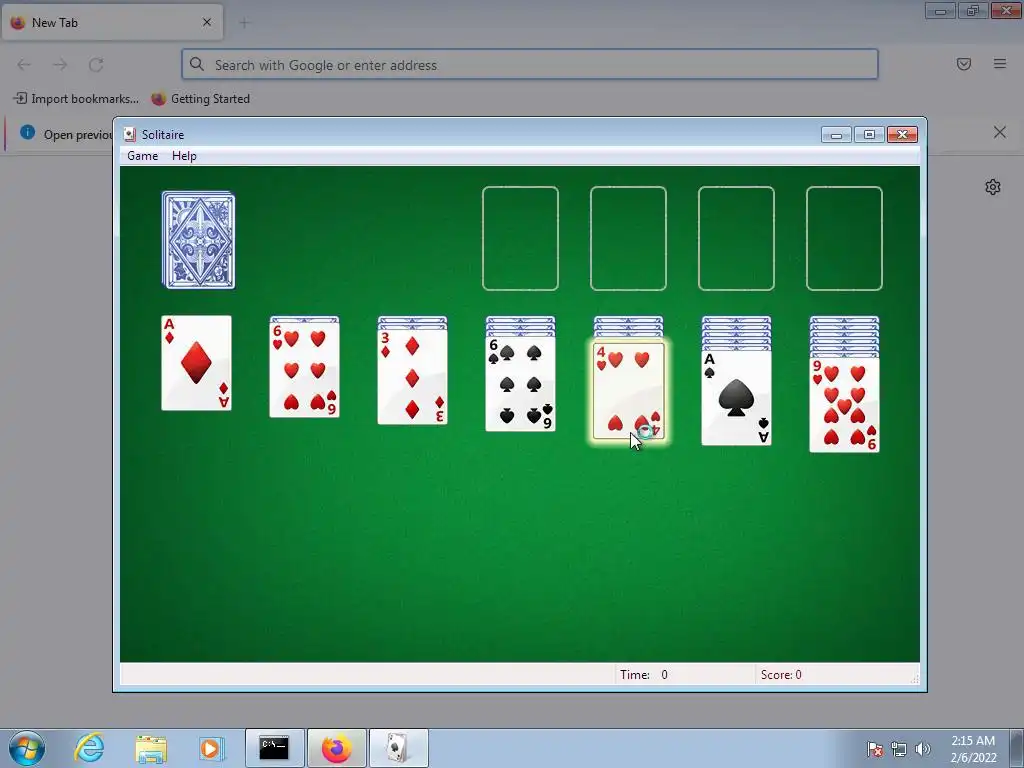
Task: Open volume control in system tray
Action: [923, 749]
